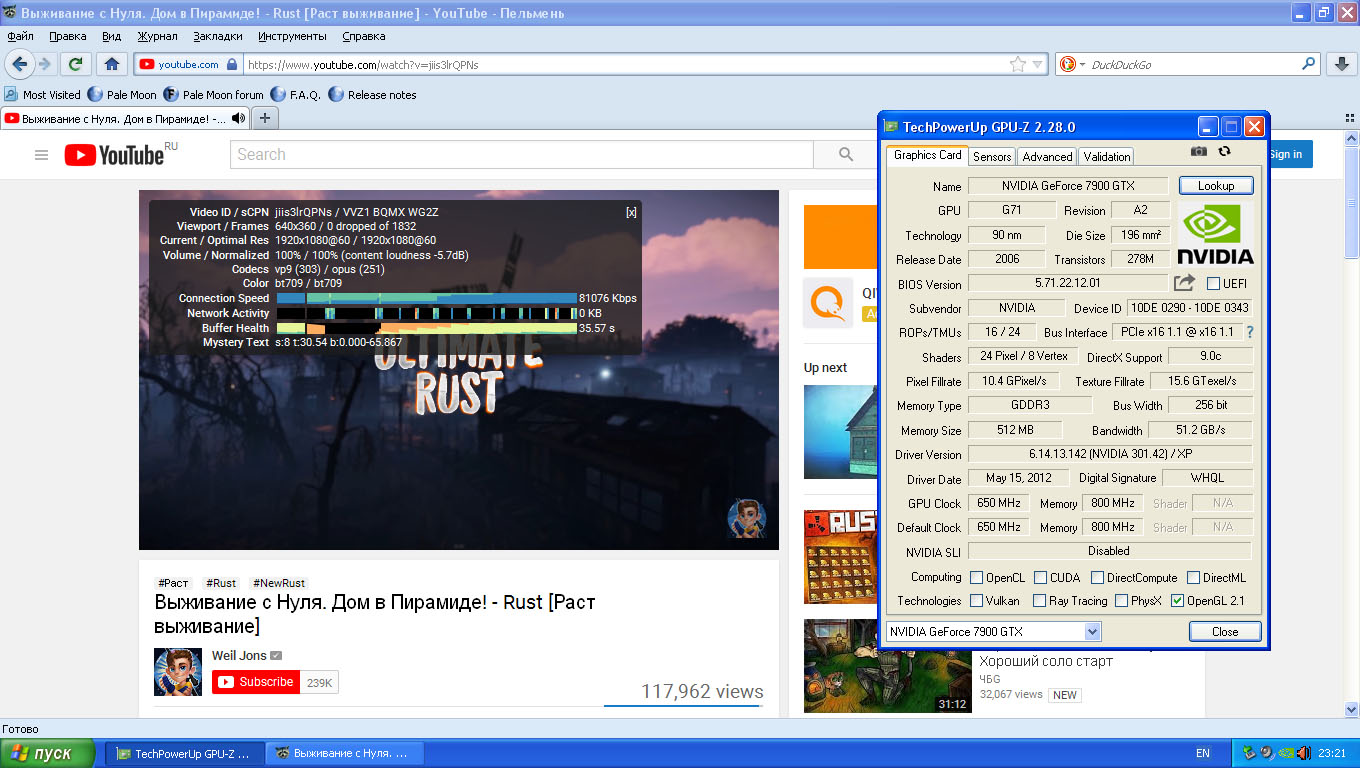This screenshot has width=1360, height=768.
Task: Click the YouTube logo
Action: 115,155
